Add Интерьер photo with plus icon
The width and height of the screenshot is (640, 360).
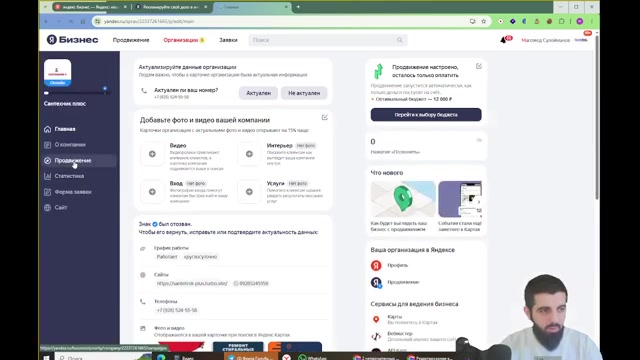pyautogui.click(x=249, y=154)
